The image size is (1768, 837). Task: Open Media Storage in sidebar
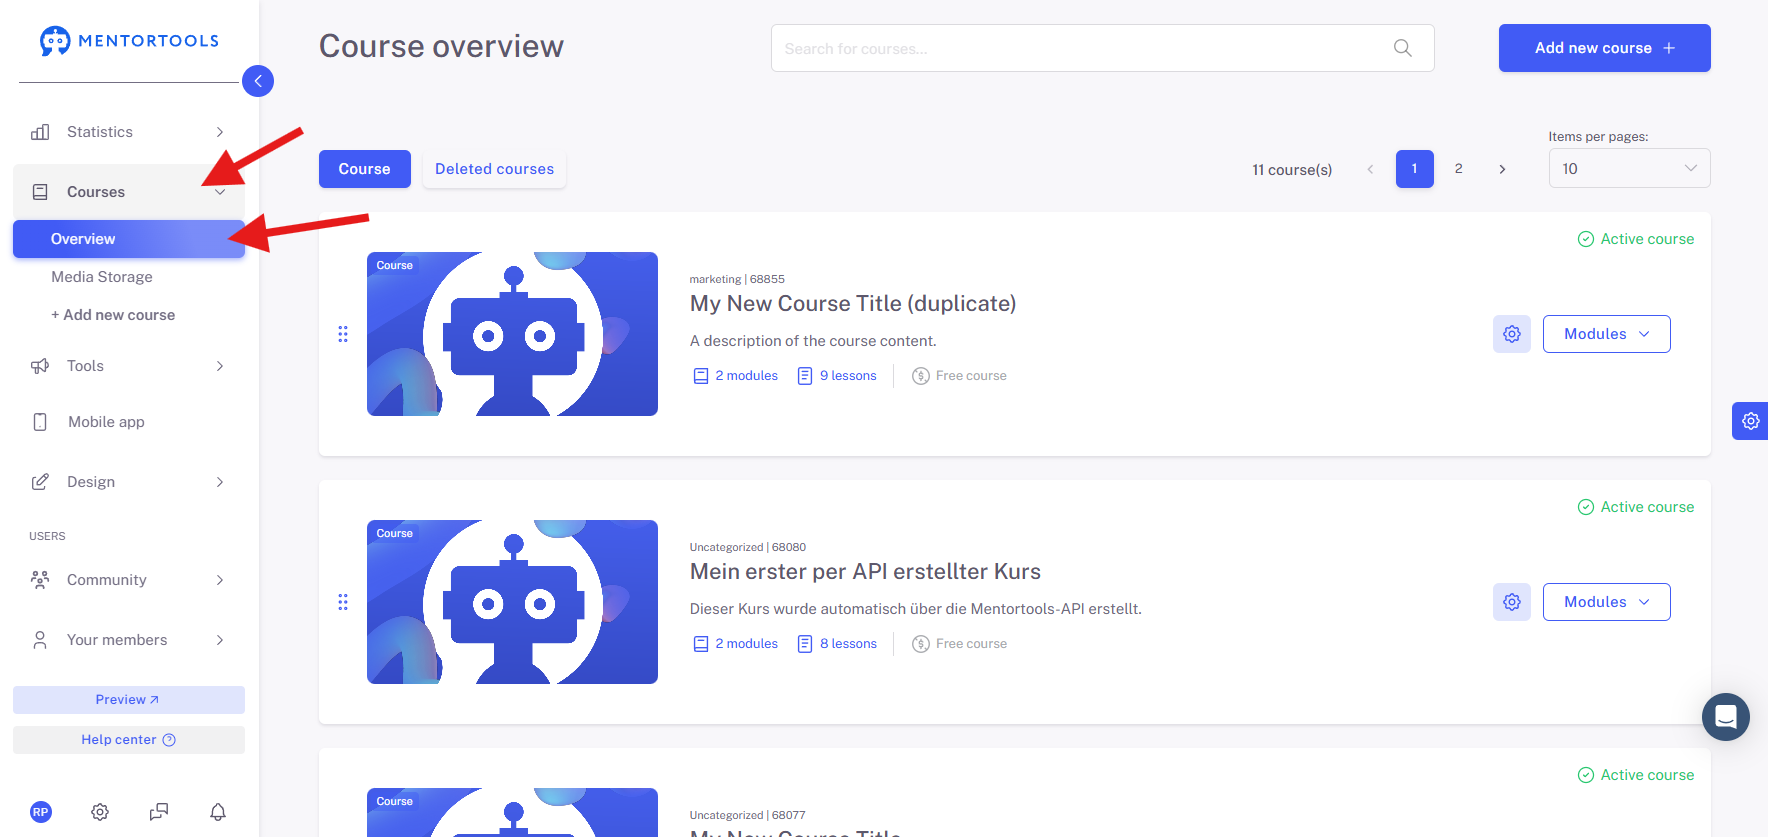102,277
